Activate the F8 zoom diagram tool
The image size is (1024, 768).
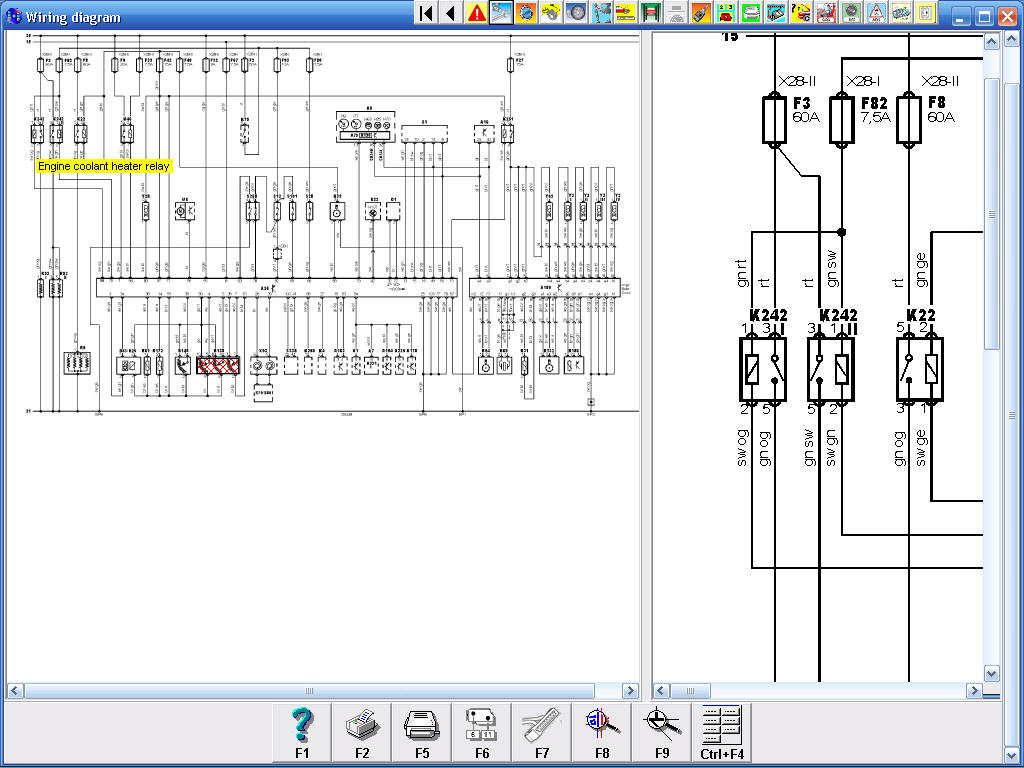602,733
